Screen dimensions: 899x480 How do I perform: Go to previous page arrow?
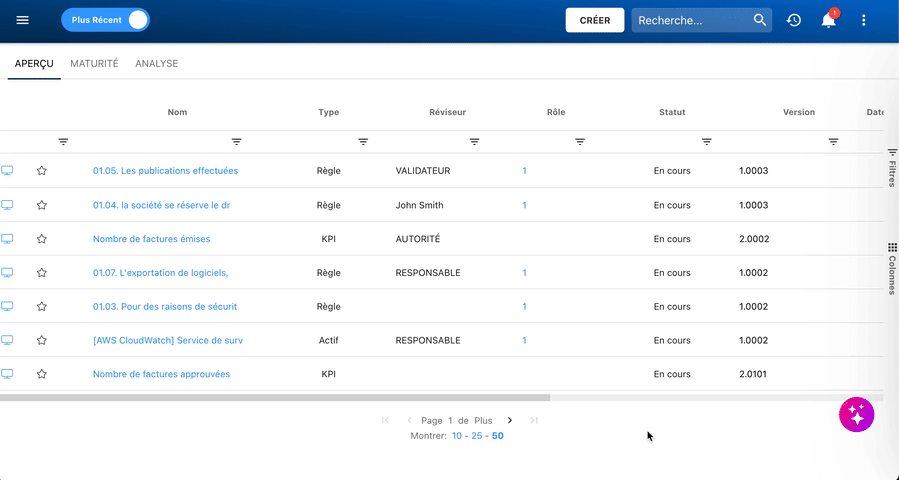(x=409, y=420)
